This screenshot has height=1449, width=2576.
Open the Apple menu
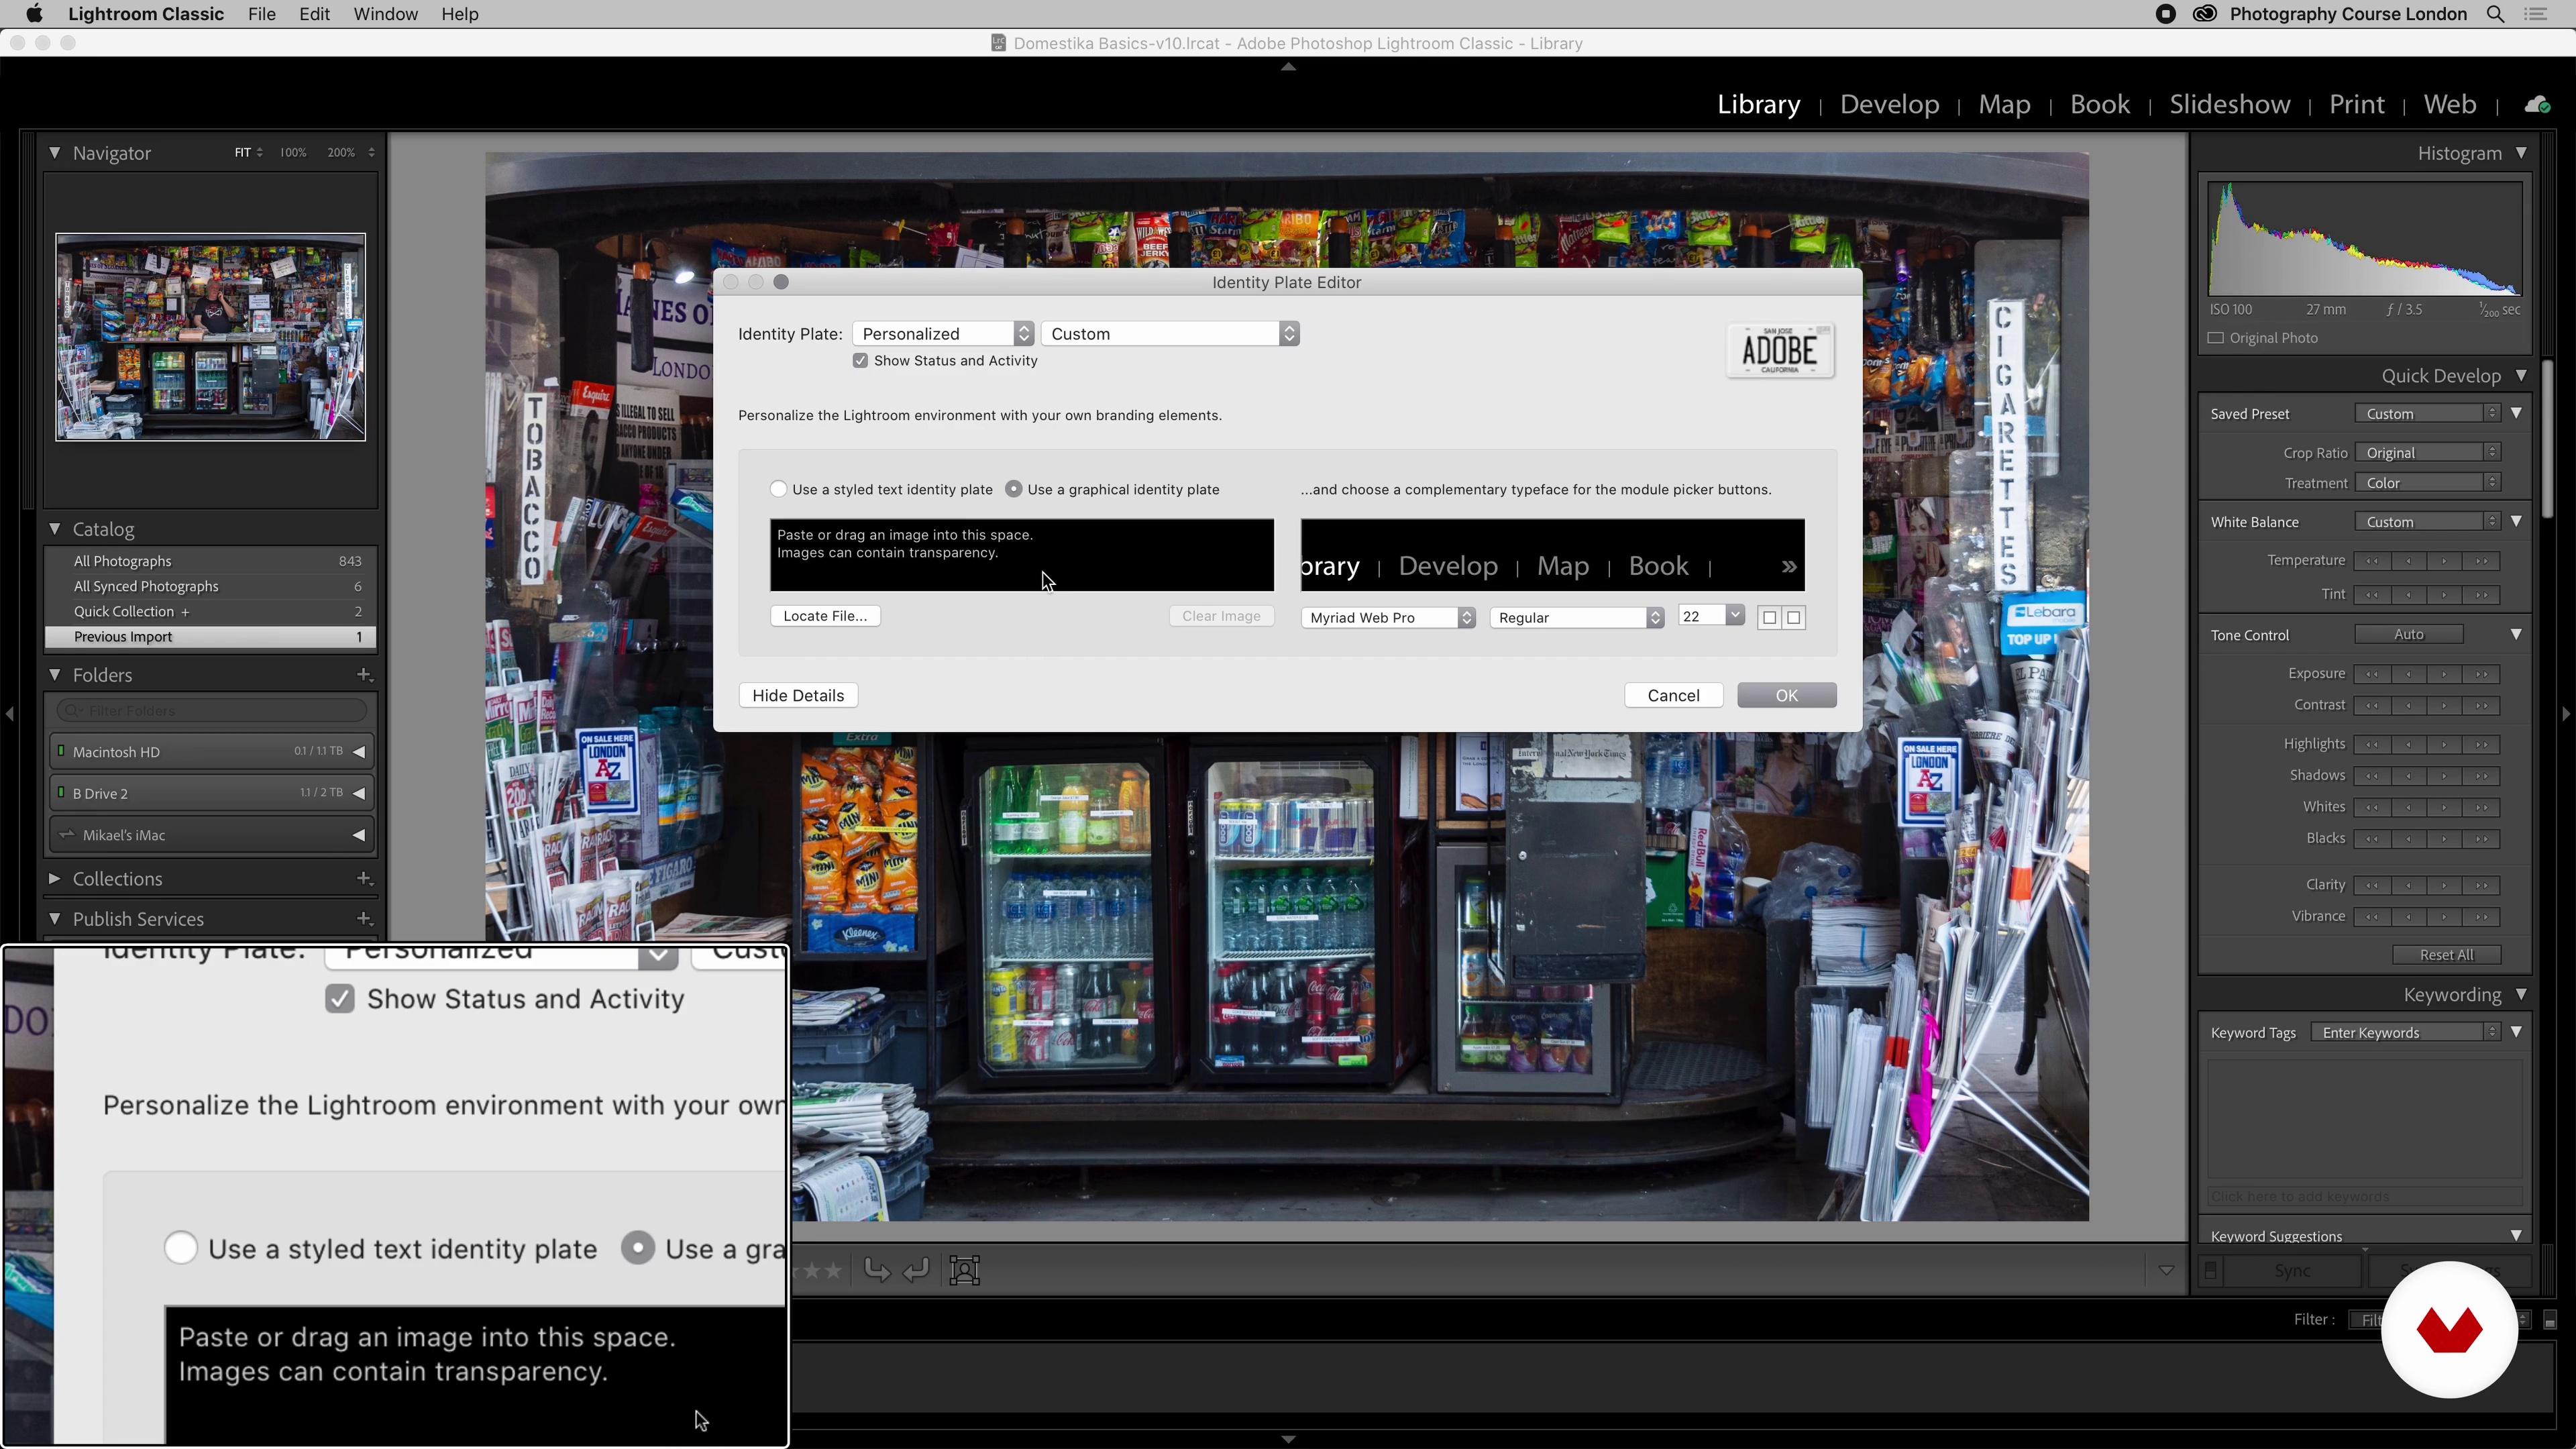[34, 14]
